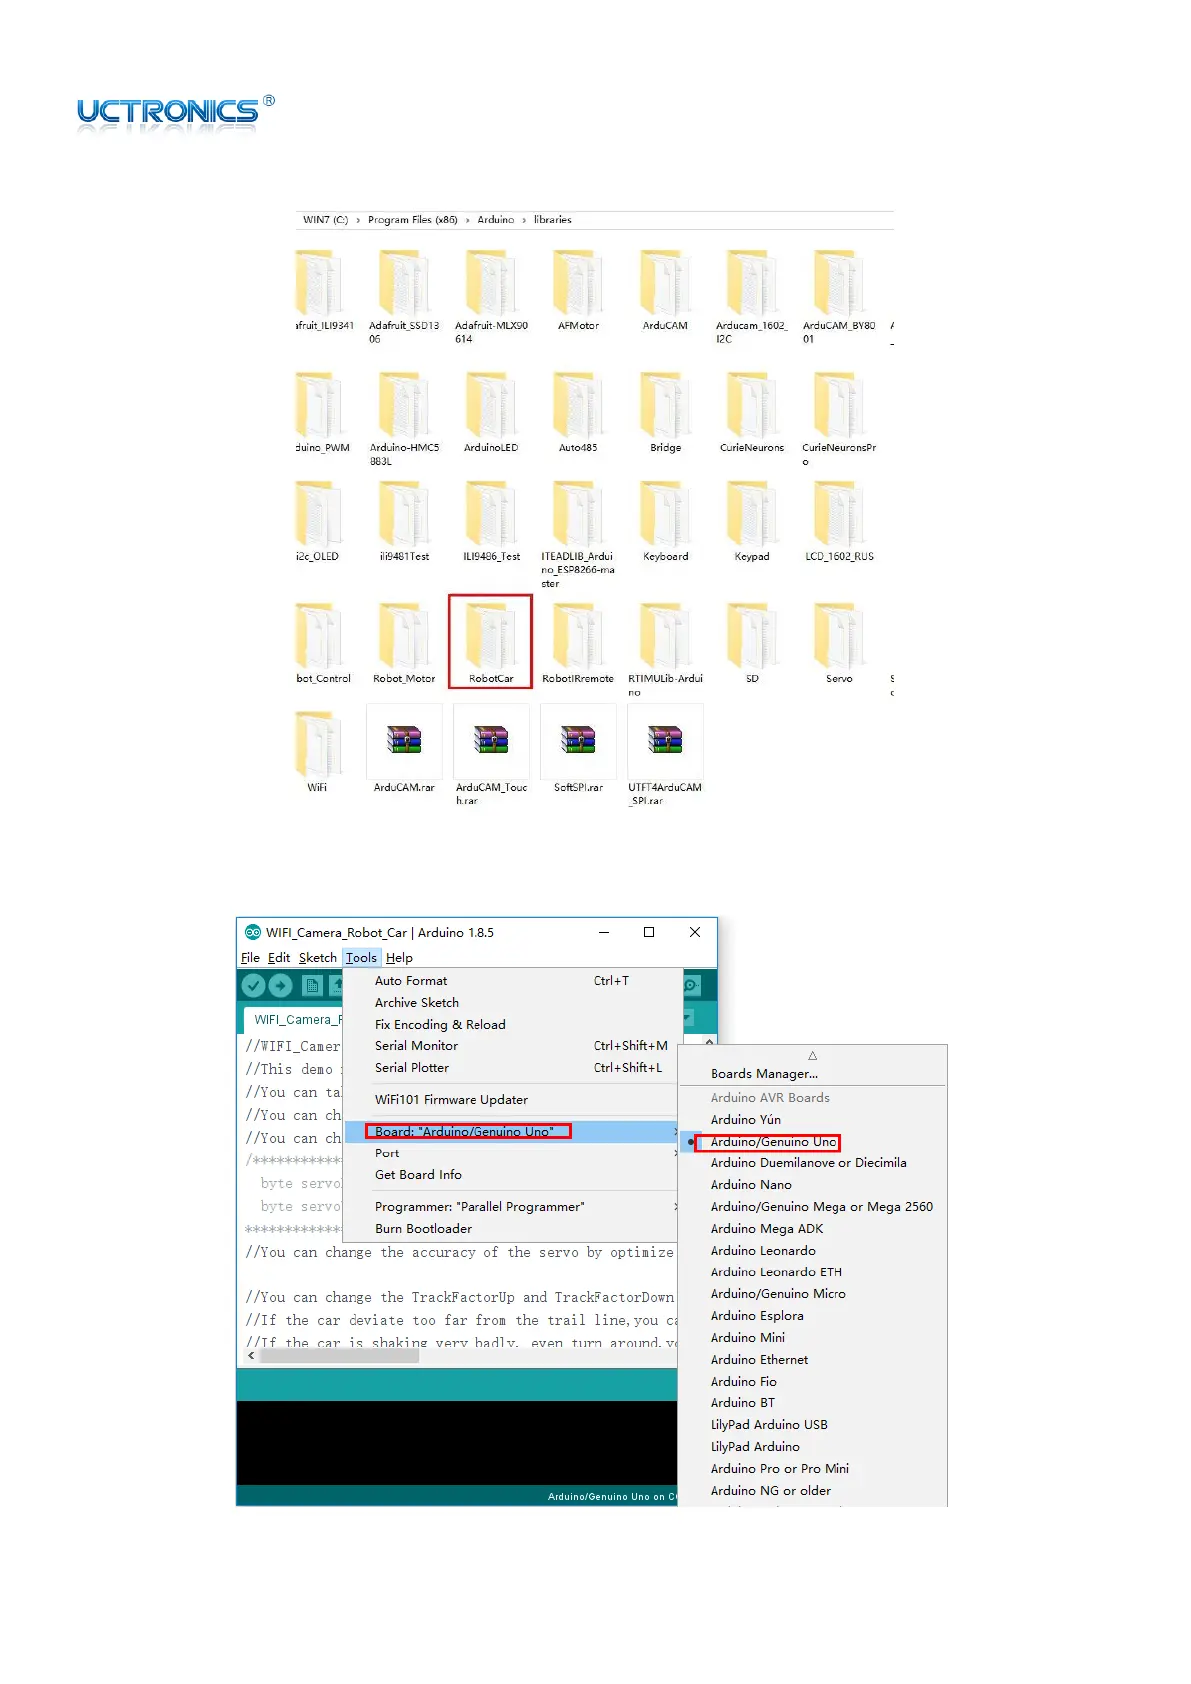Select Arduino/Genuino Uno board option

pyautogui.click(x=773, y=1142)
